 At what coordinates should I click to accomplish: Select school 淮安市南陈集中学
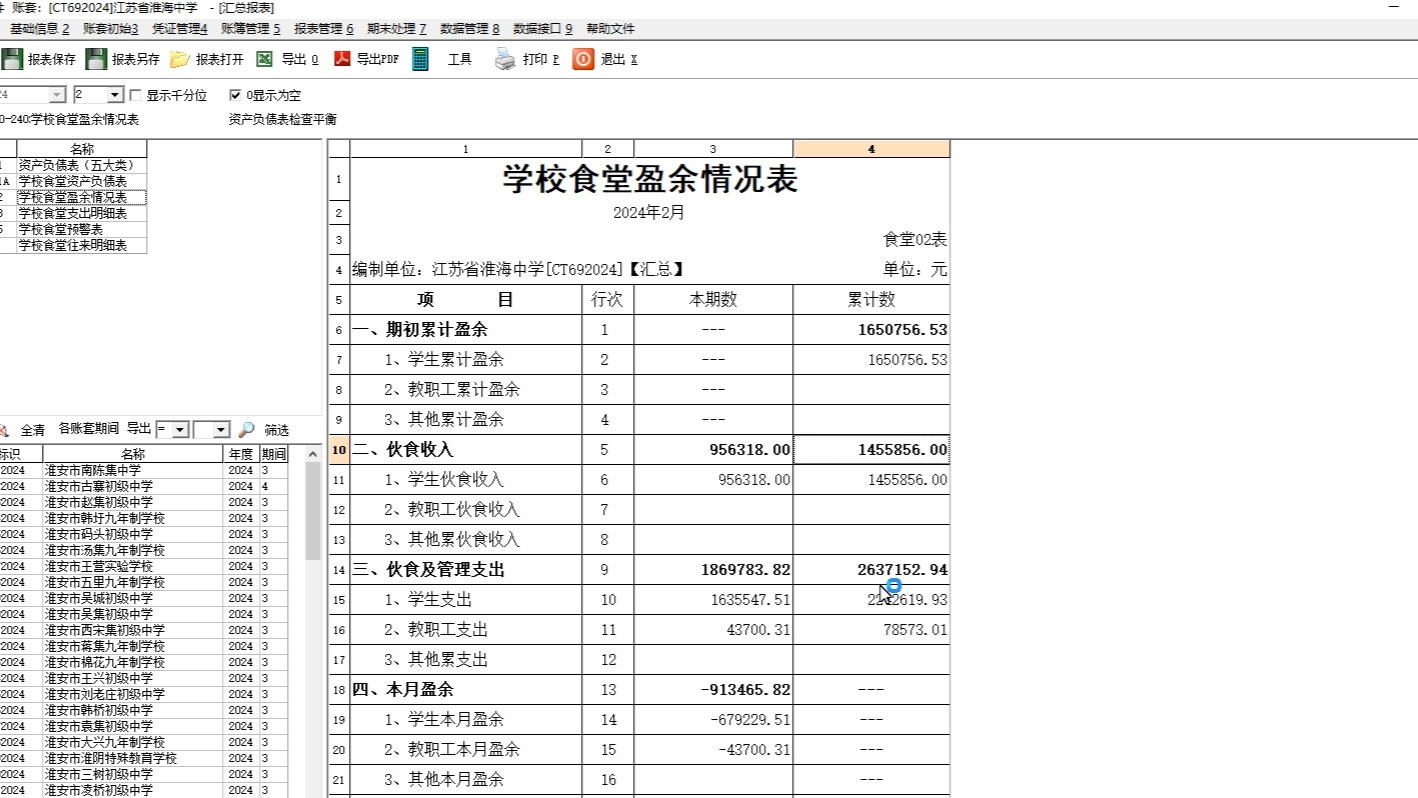pyautogui.click(x=133, y=470)
